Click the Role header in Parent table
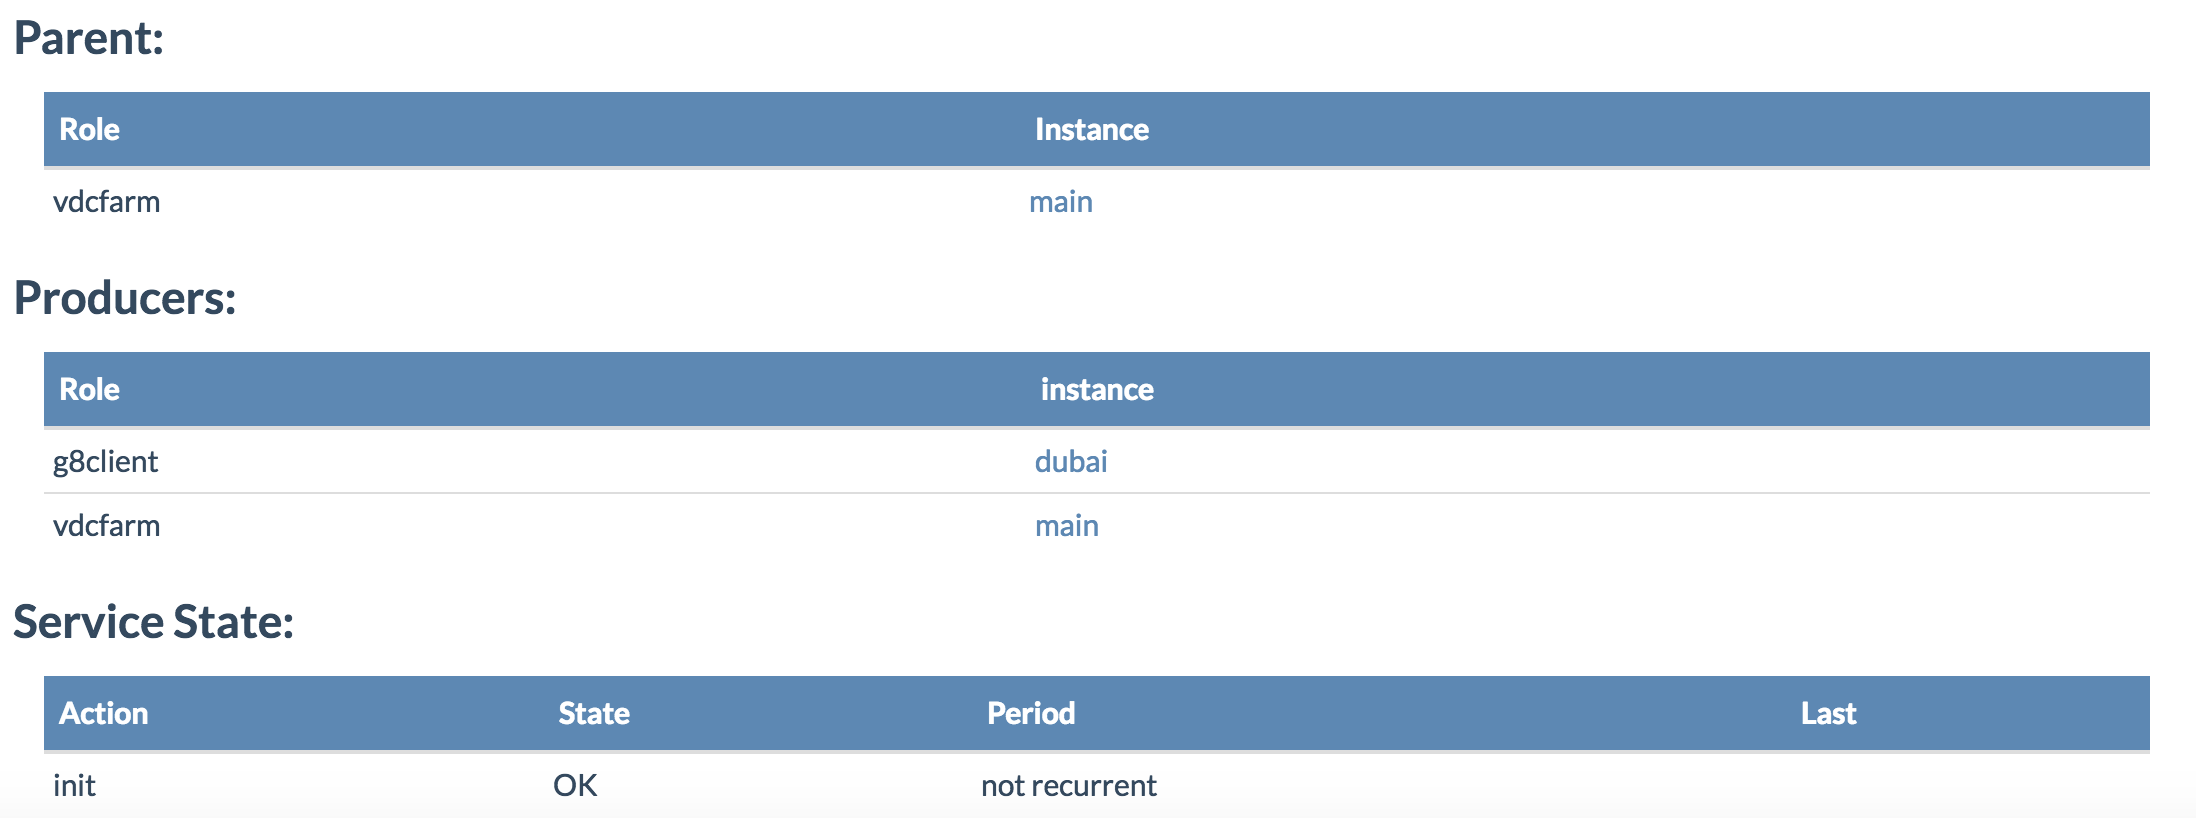 coord(89,130)
